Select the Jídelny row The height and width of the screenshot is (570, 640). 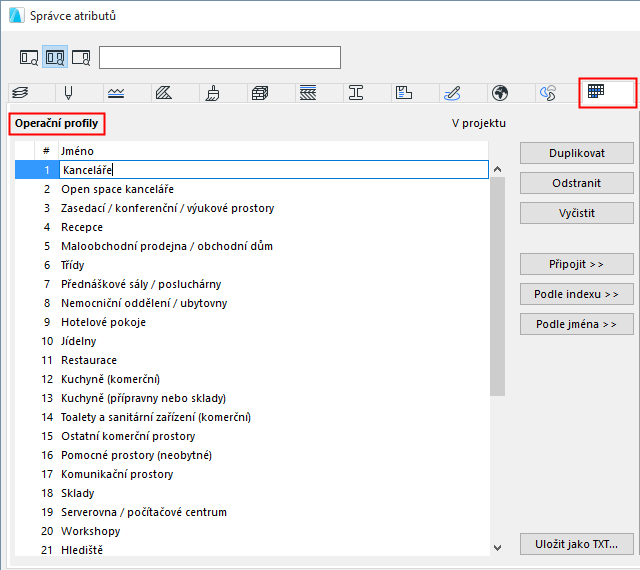click(251, 341)
